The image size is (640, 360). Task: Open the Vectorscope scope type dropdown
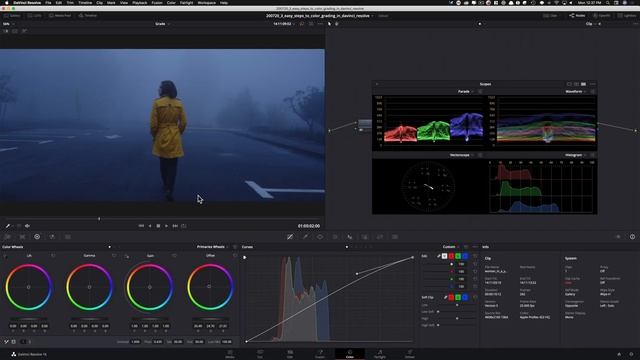pos(462,155)
